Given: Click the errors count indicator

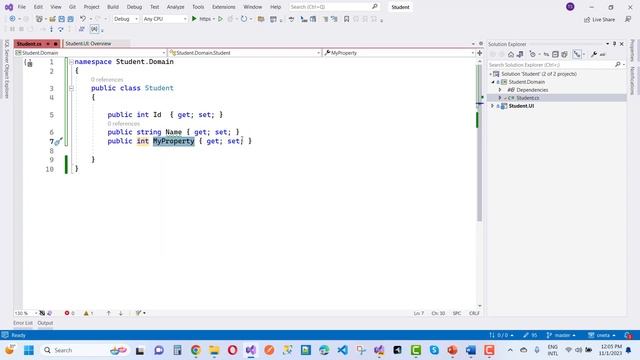Looking at the screenshot, I should (69, 313).
